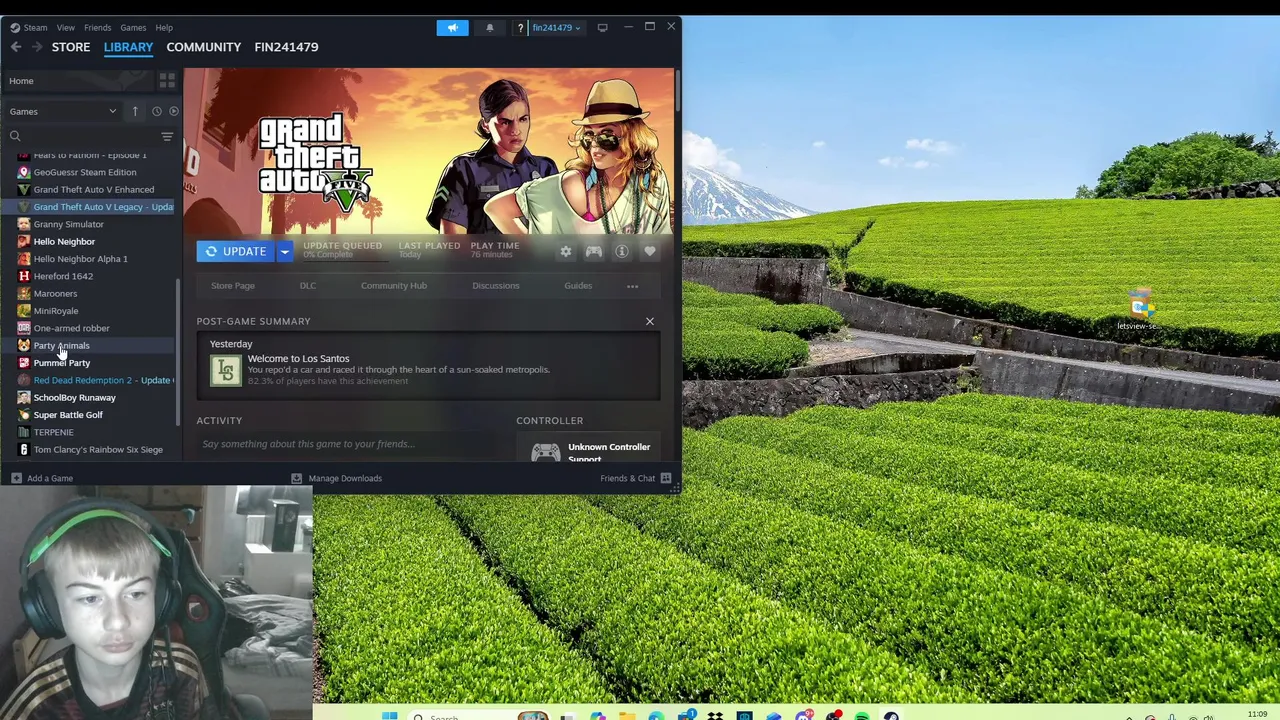Open the Discussions link
Image resolution: width=1280 pixels, height=720 pixels.
(x=496, y=286)
